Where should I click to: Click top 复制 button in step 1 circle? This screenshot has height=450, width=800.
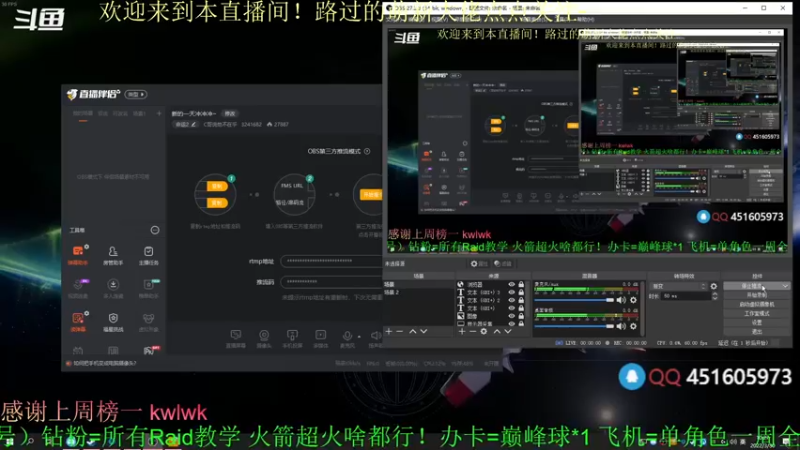[217, 186]
